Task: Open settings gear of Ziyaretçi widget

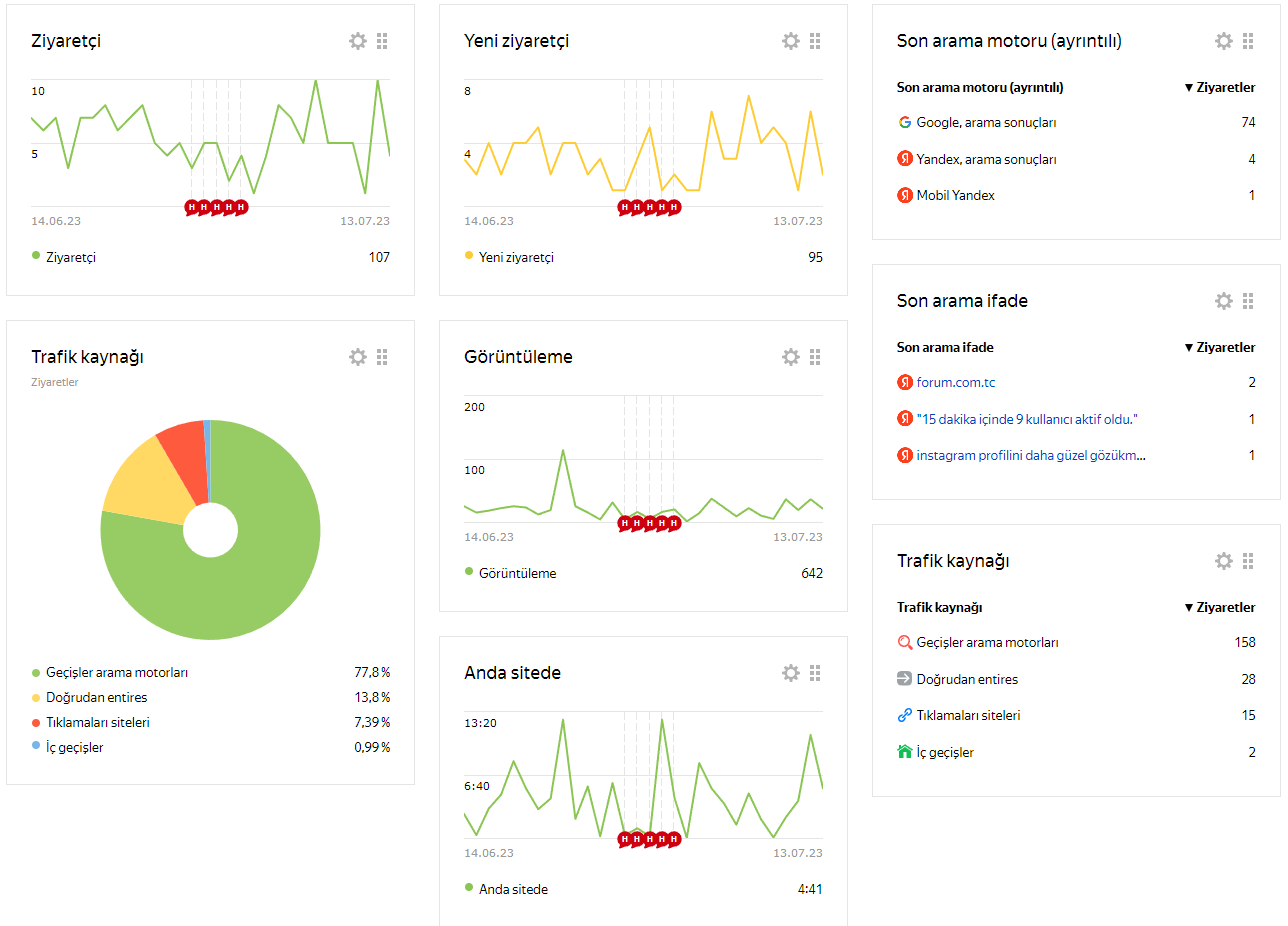Action: tap(358, 41)
